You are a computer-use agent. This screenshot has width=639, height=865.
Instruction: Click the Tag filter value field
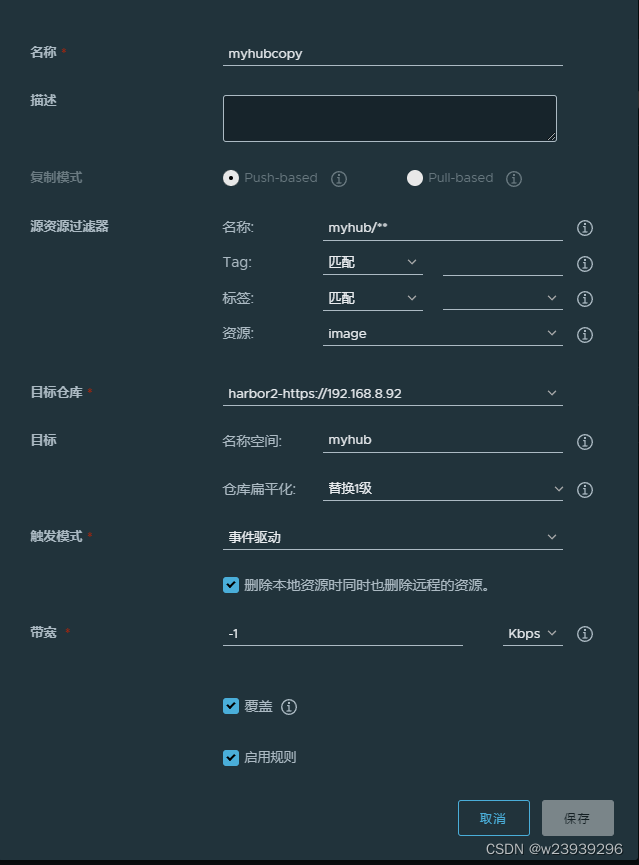[x=503, y=263]
